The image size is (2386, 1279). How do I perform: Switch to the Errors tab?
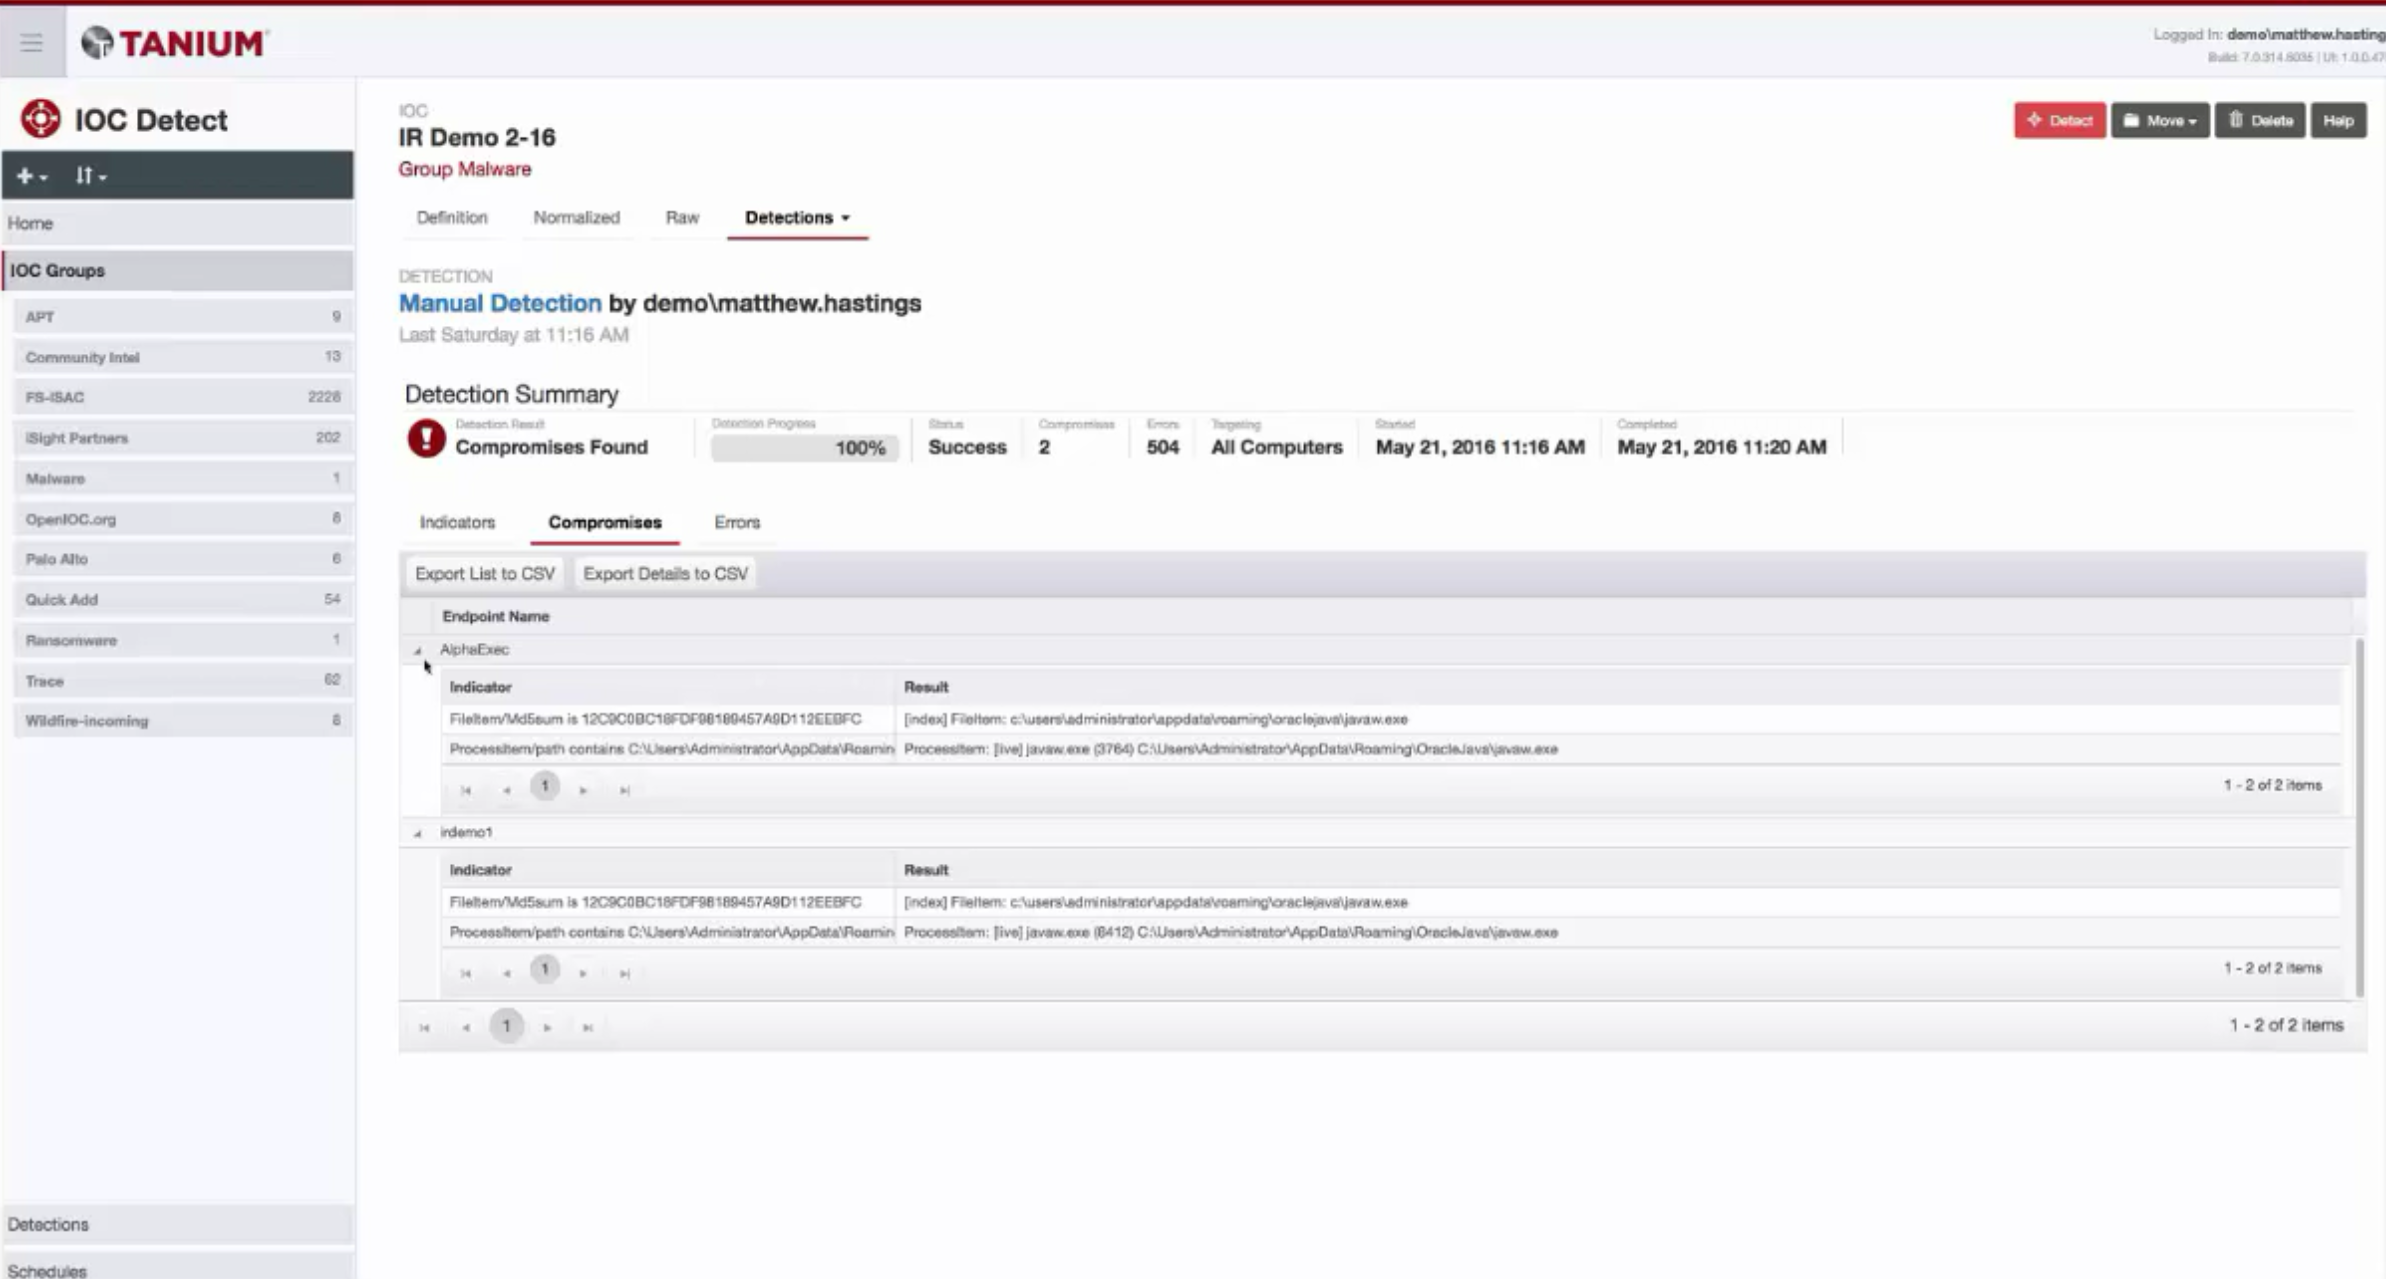coord(737,522)
